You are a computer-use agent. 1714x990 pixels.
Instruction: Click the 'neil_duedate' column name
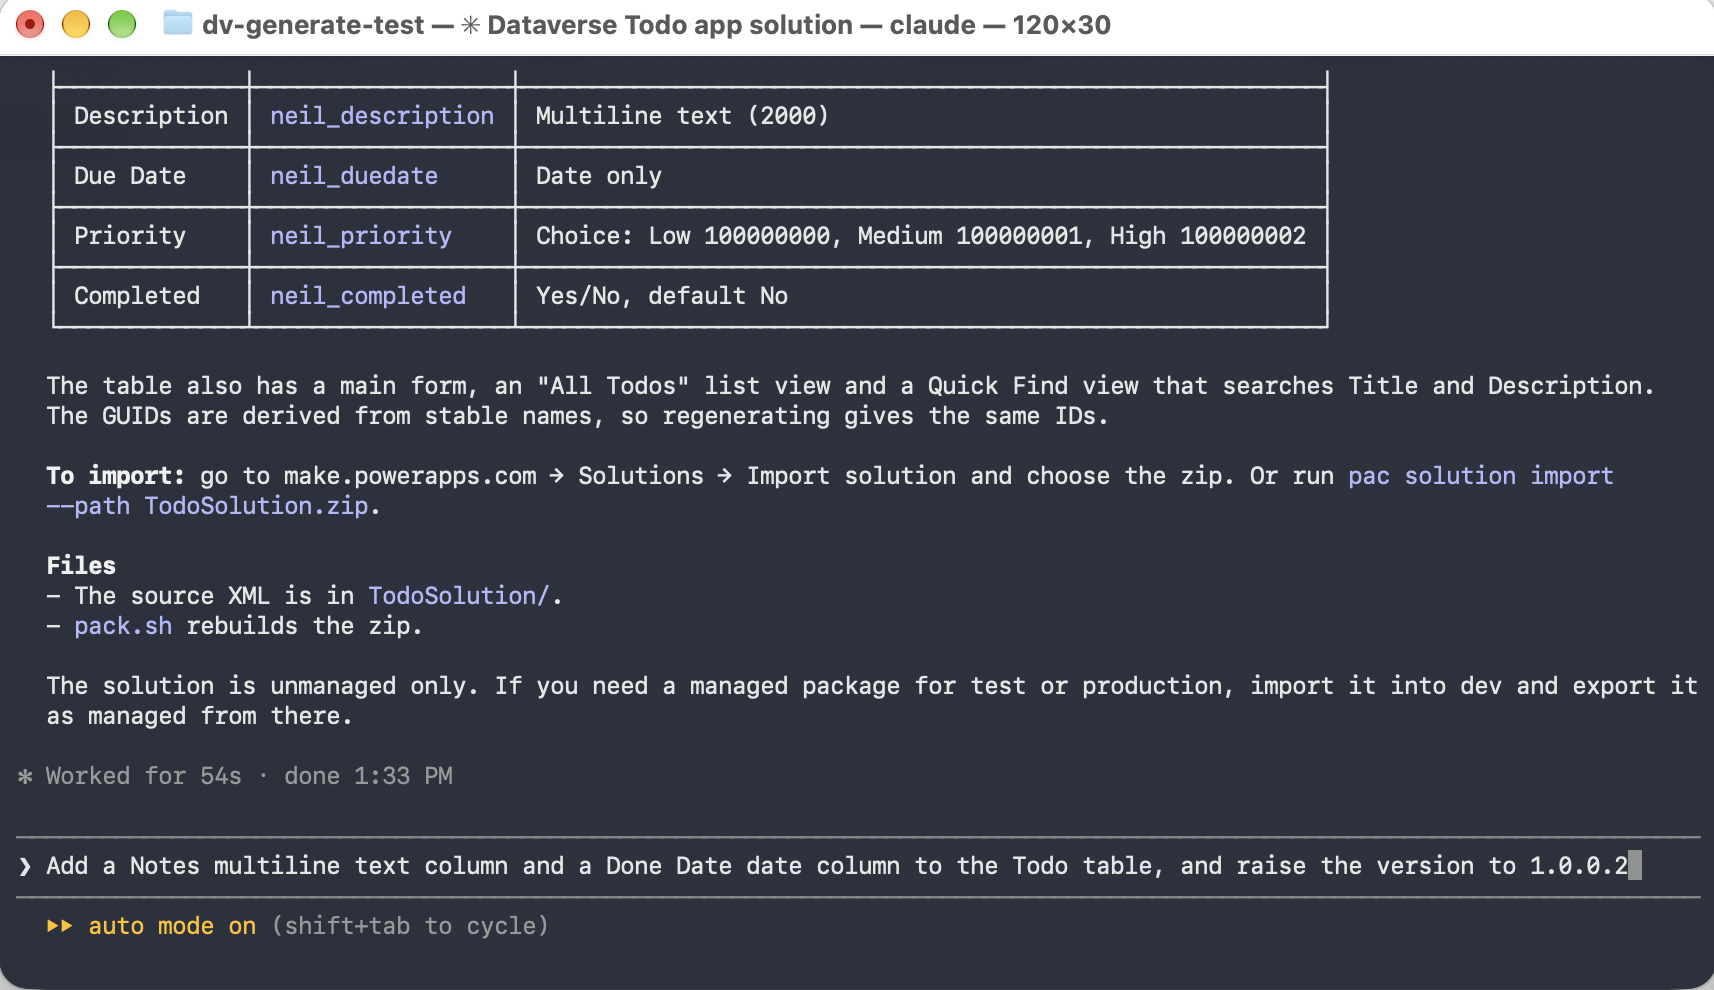pos(354,176)
